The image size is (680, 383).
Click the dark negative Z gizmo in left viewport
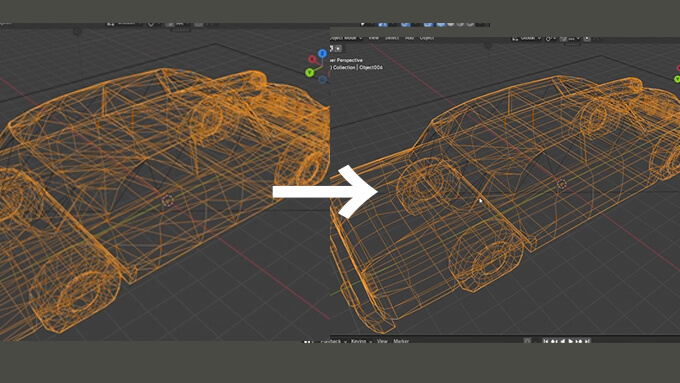pos(322,79)
